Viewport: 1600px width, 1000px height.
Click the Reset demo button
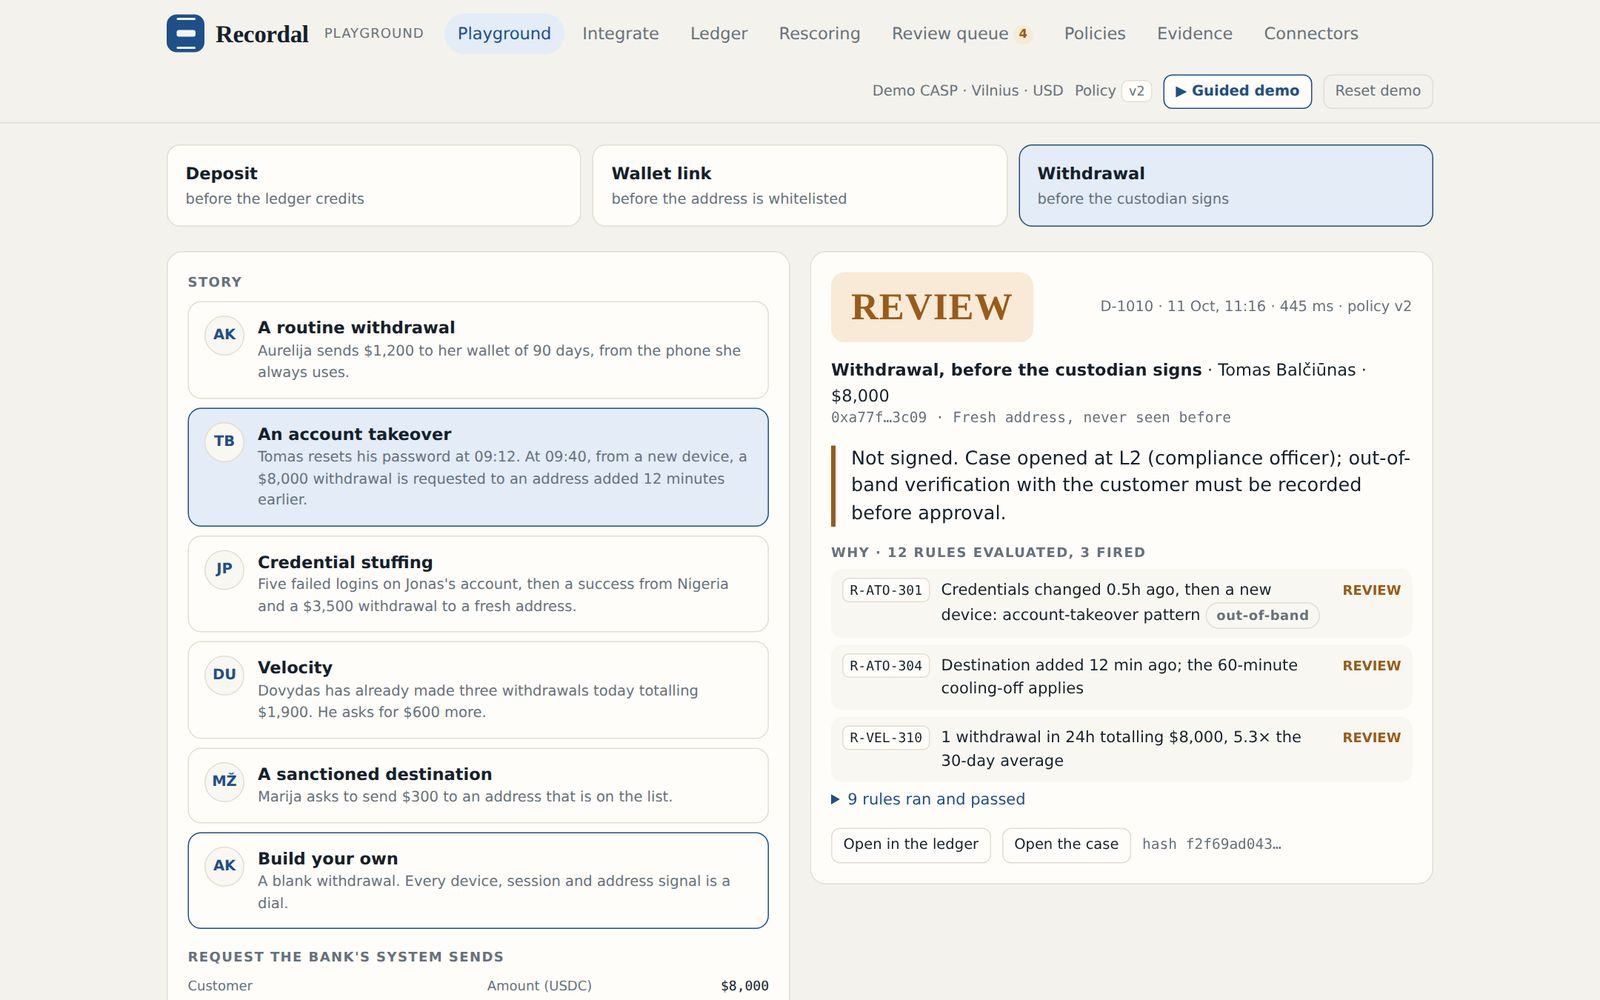tap(1377, 91)
